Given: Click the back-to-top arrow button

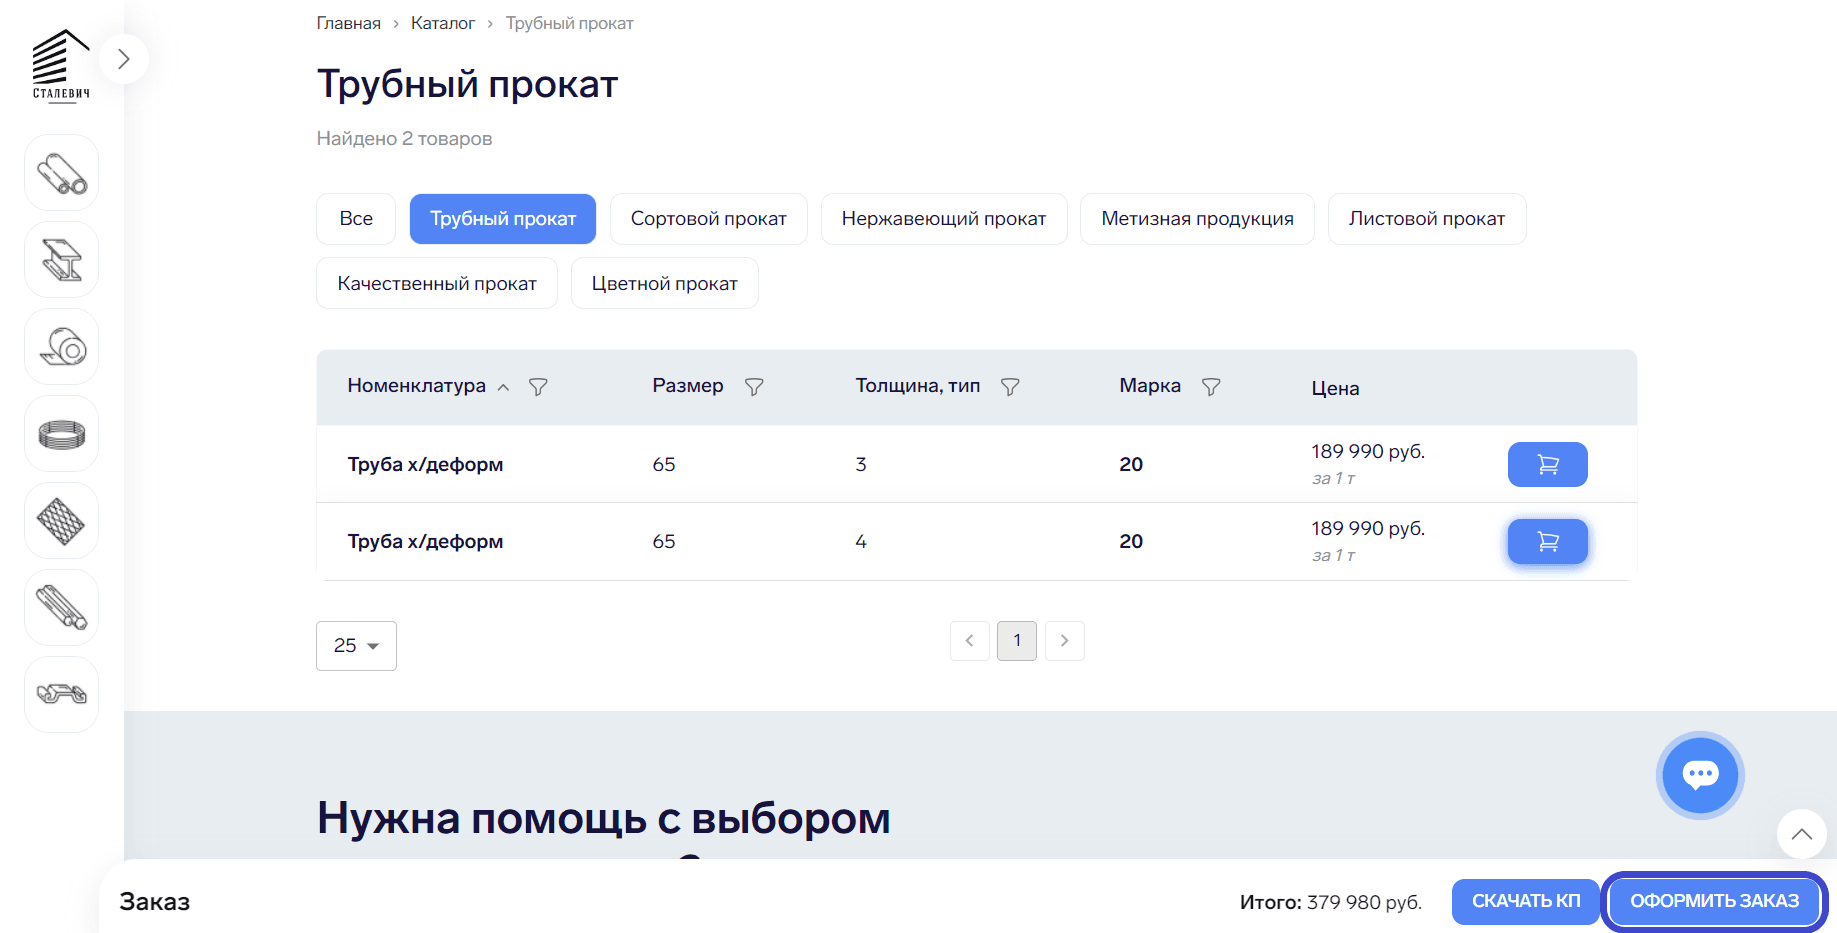Looking at the screenshot, I should click(1802, 834).
